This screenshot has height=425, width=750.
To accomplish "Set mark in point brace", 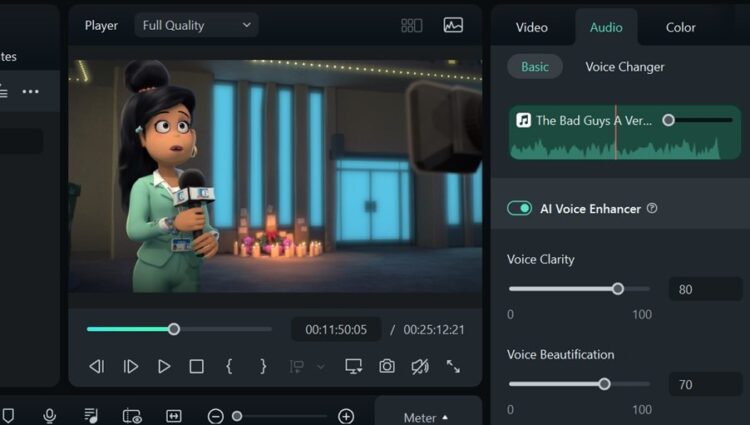I will coord(229,366).
